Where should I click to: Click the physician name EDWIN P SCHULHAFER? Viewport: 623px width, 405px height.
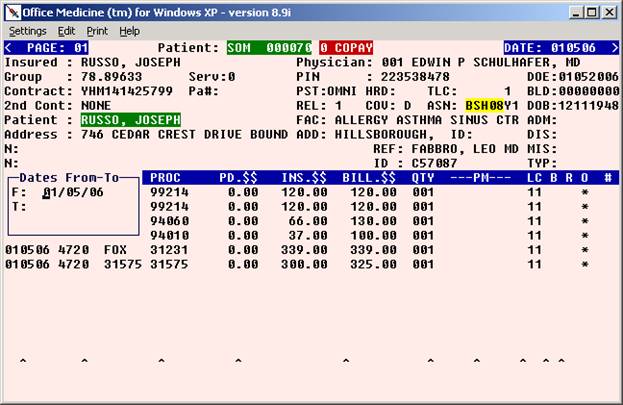478,62
